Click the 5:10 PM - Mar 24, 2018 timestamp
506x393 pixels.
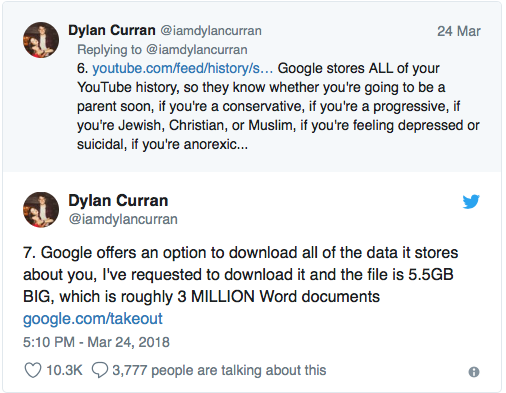96,342
